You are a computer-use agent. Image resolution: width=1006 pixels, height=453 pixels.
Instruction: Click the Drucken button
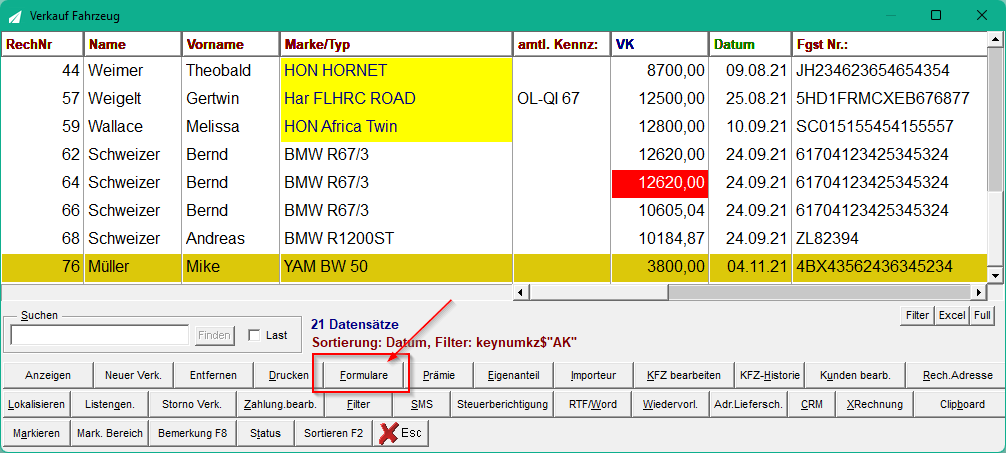pyautogui.click(x=289, y=375)
